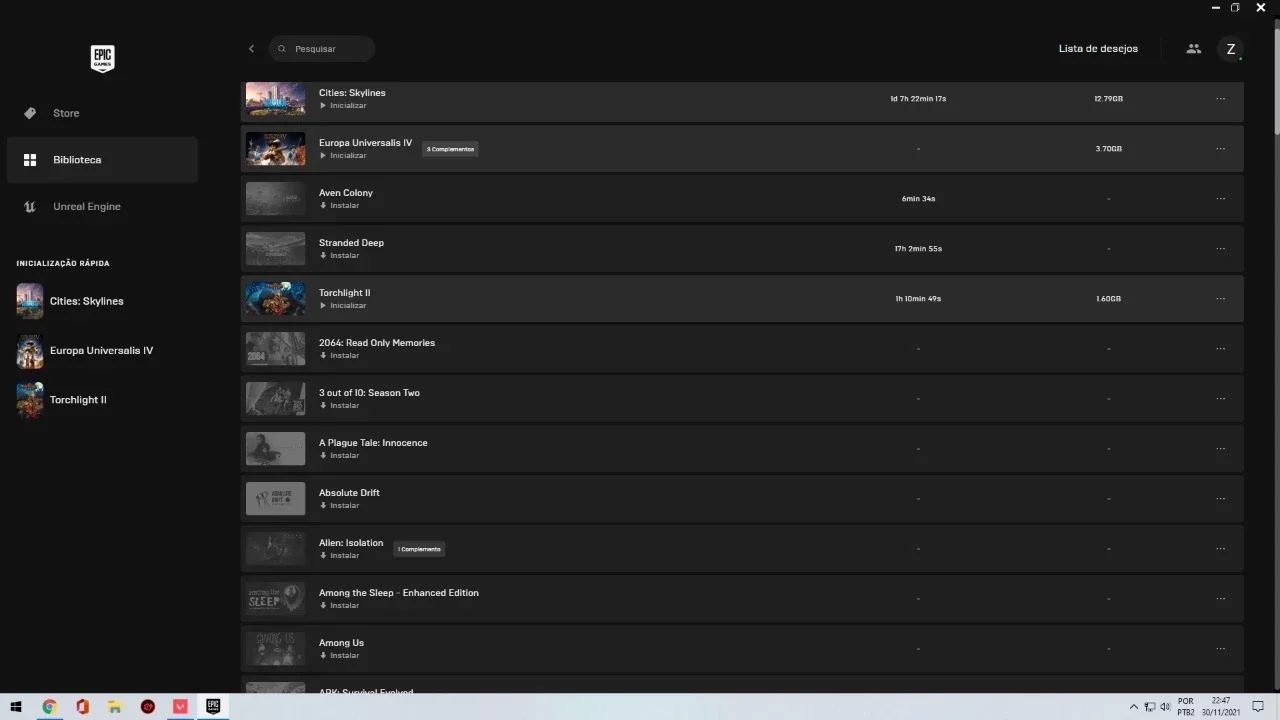Viewport: 1280px width, 720px height.
Task: Open three-dot menu for 2064: Read Only Memories
Action: click(1220, 349)
